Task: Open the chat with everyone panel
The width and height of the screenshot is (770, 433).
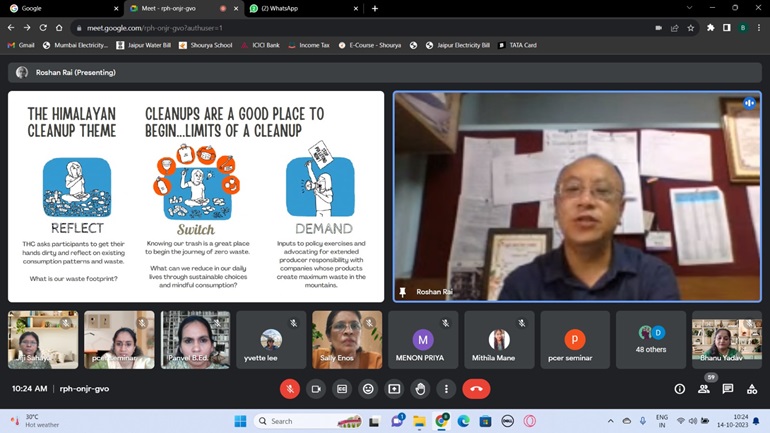Action: click(x=727, y=389)
